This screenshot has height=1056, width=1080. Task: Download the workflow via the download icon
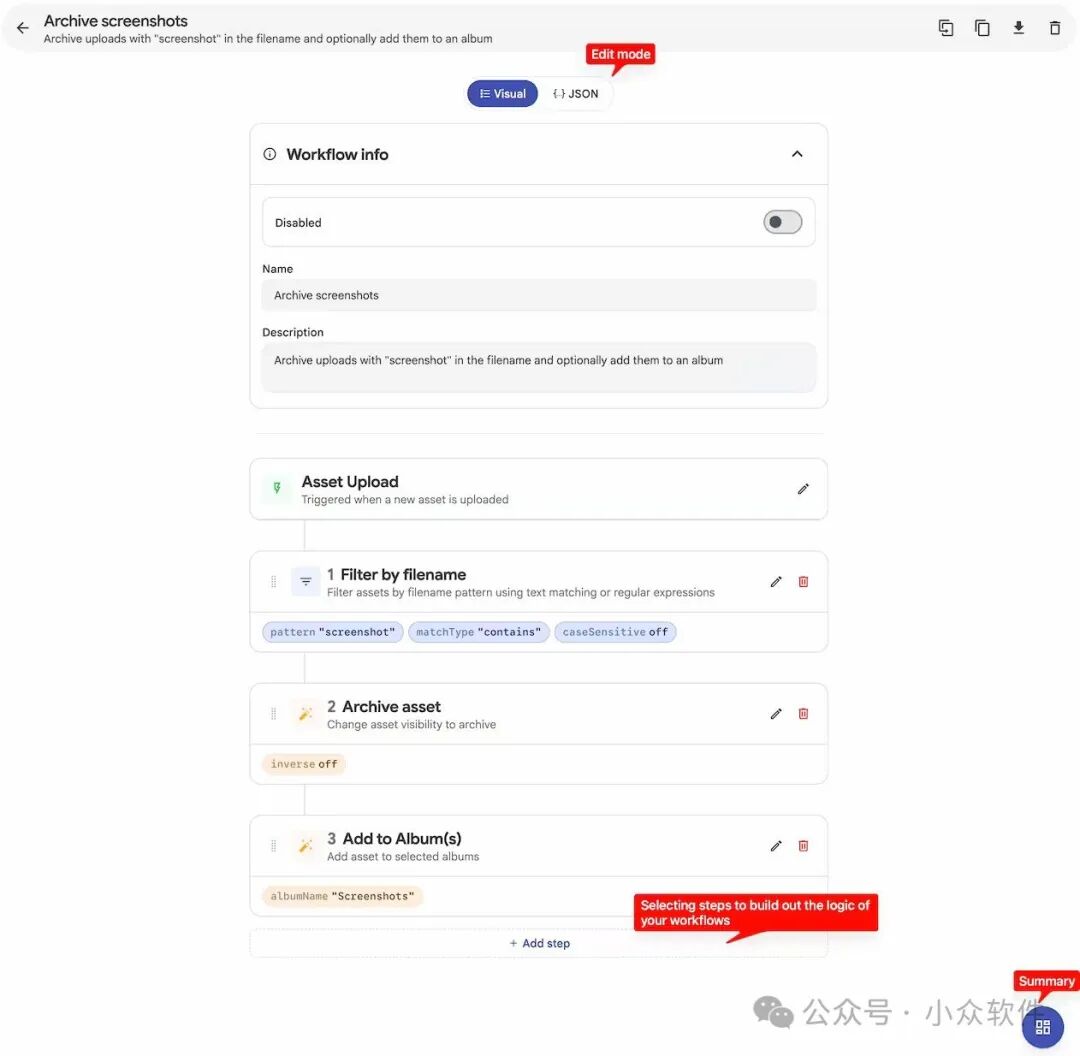point(1019,28)
